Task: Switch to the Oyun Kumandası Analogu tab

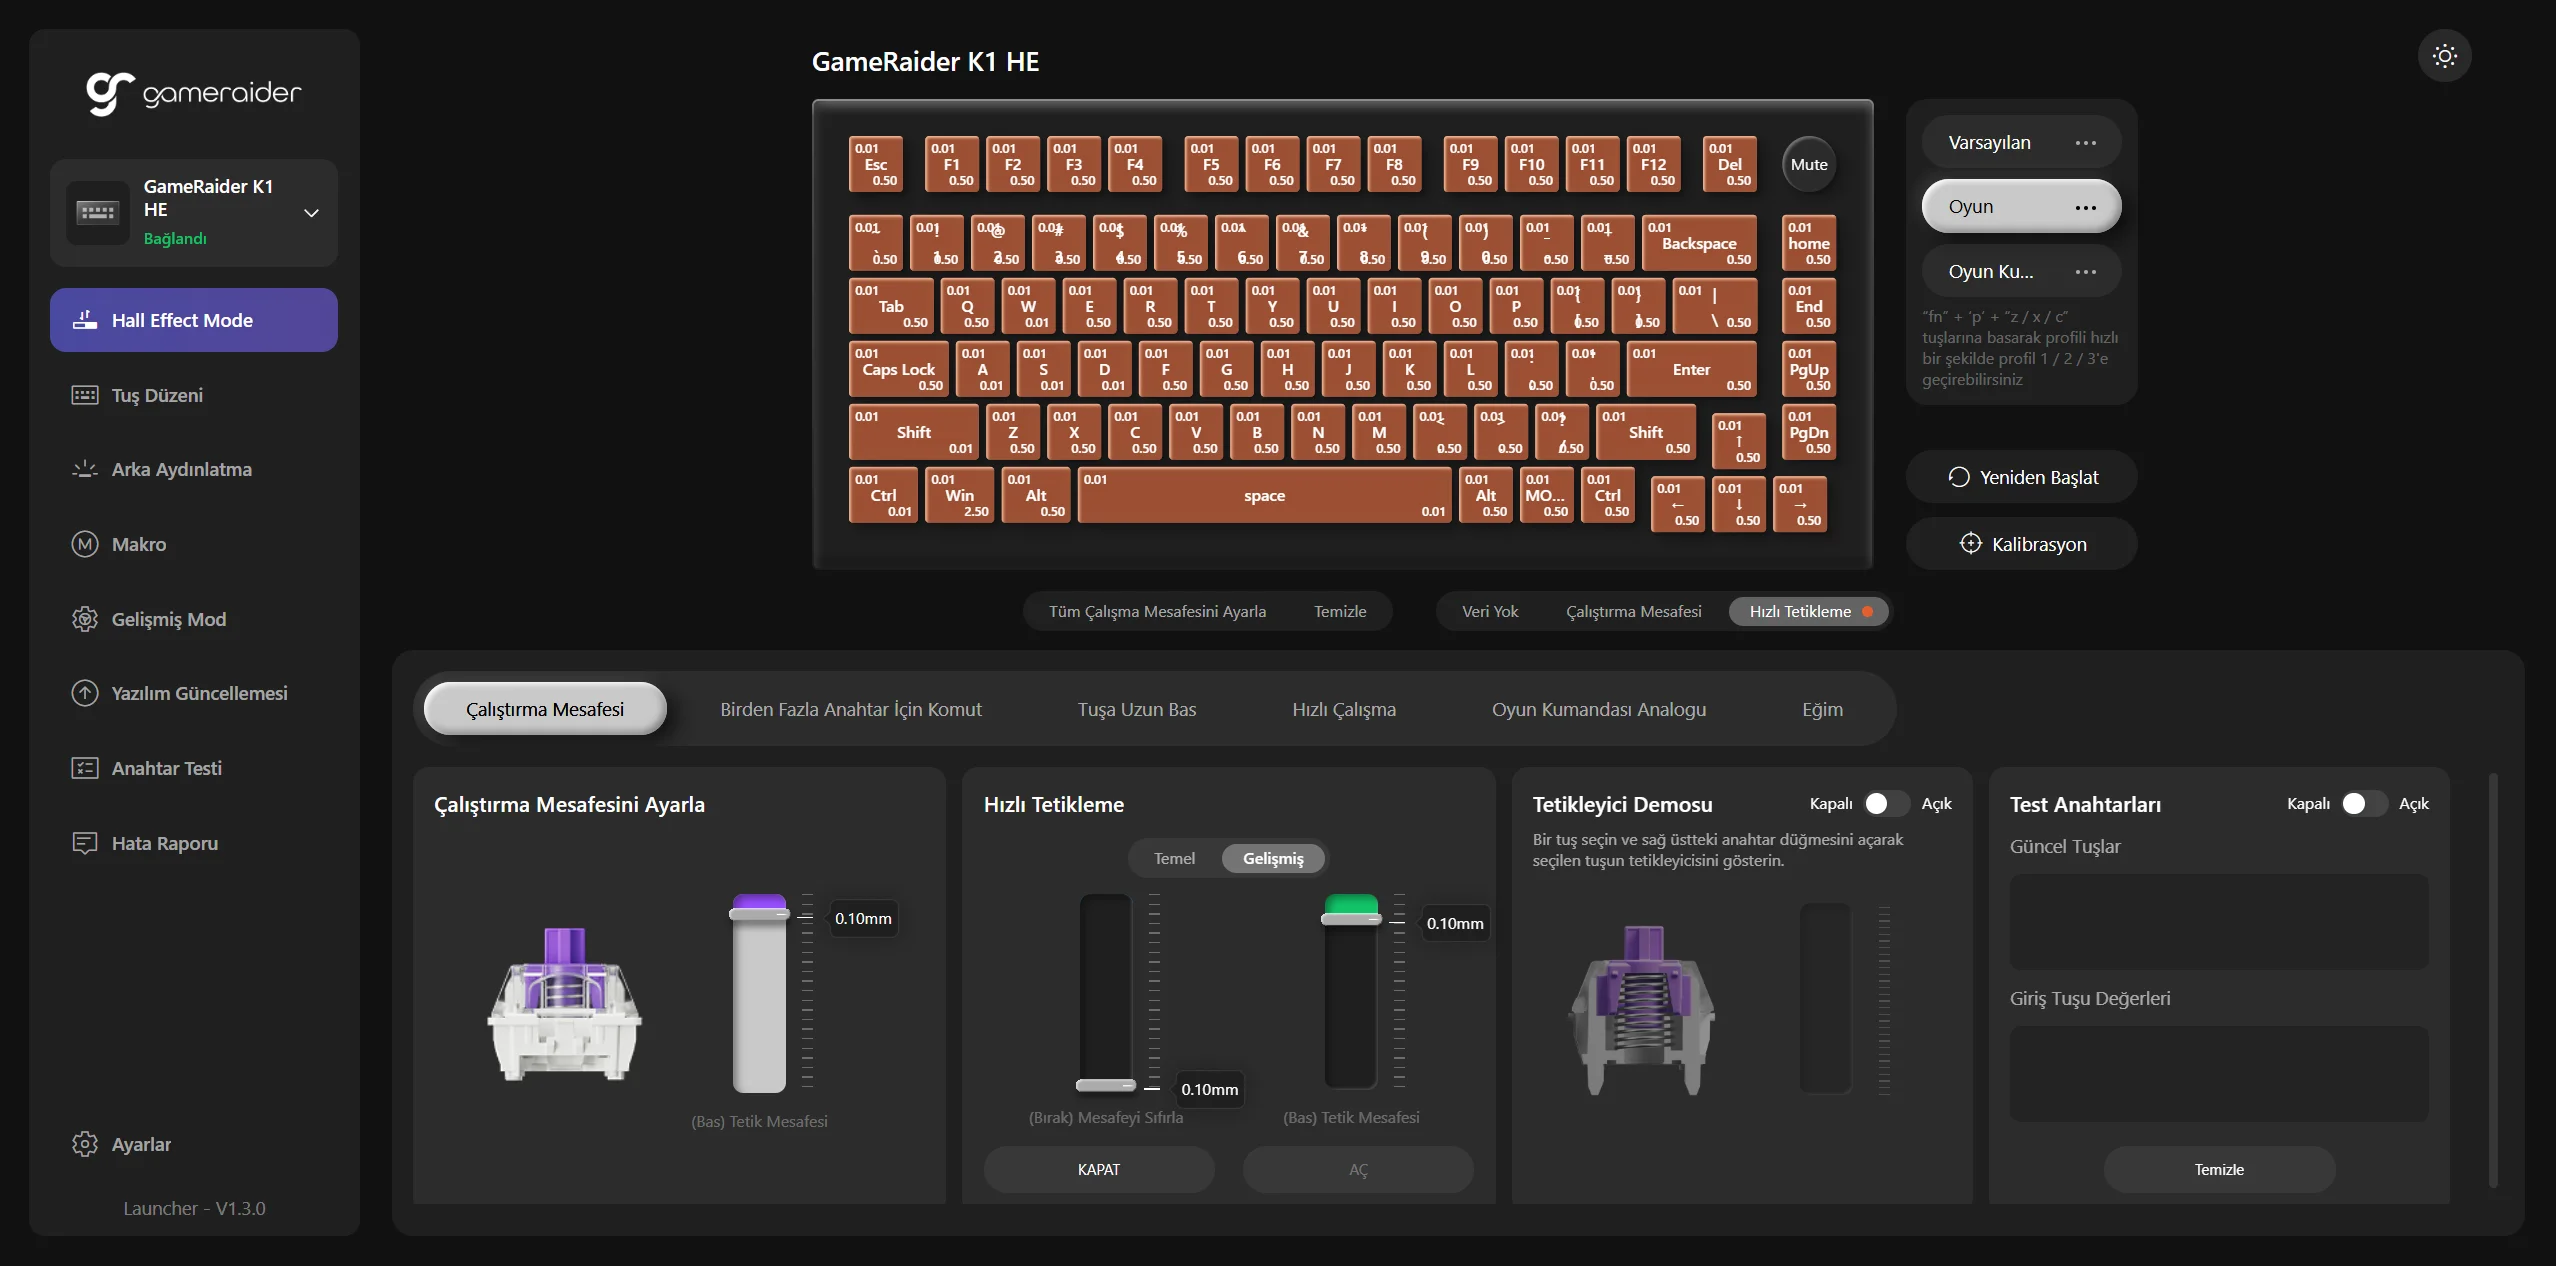Action: coord(1598,709)
